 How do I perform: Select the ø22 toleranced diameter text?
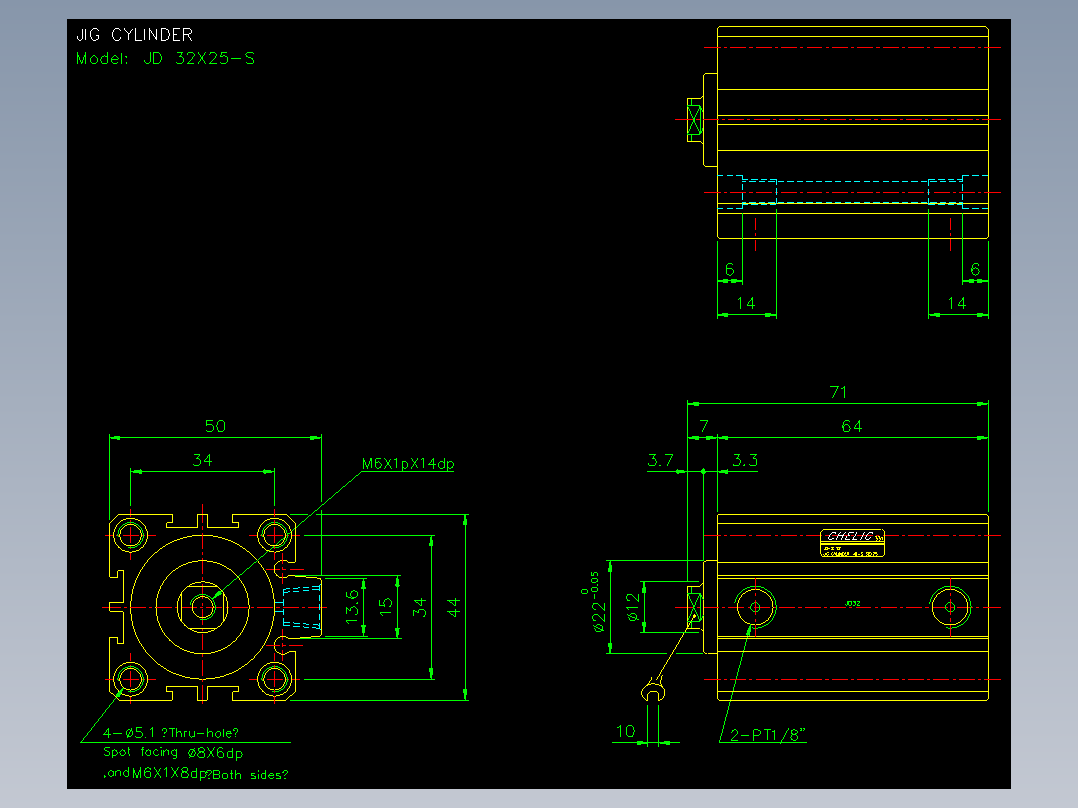click(x=595, y=602)
